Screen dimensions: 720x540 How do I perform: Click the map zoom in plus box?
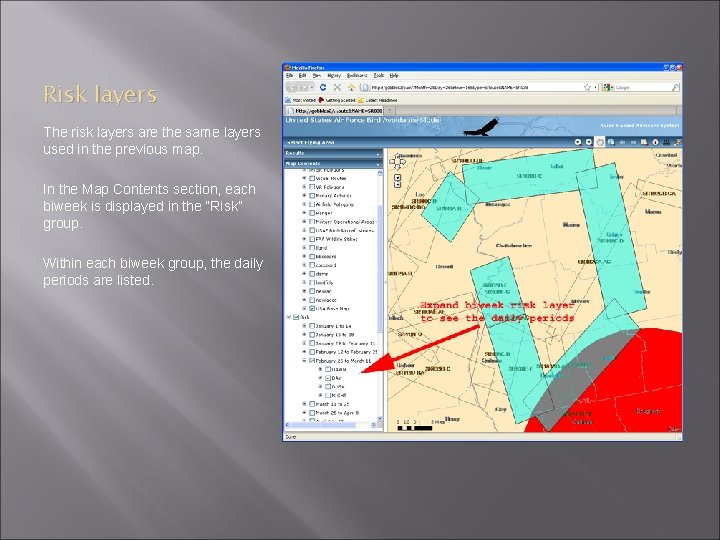[x=398, y=178]
